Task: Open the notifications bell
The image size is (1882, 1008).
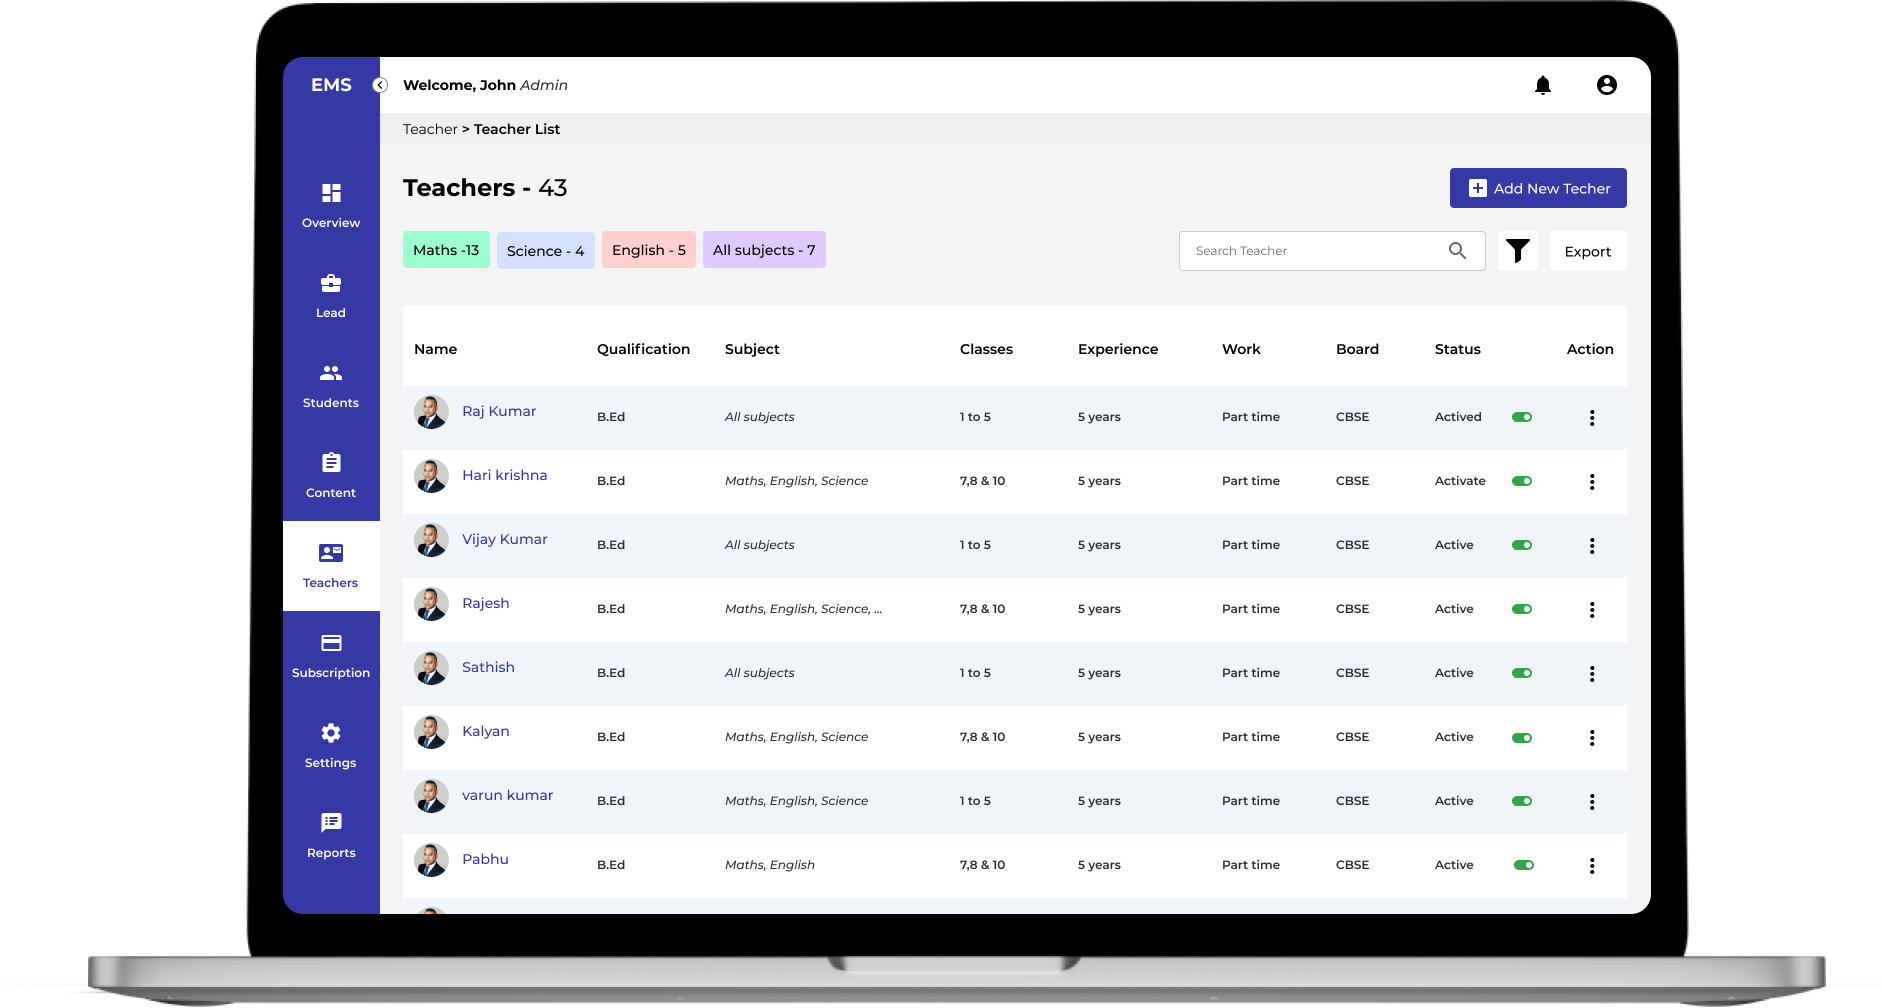Action: coord(1543,86)
